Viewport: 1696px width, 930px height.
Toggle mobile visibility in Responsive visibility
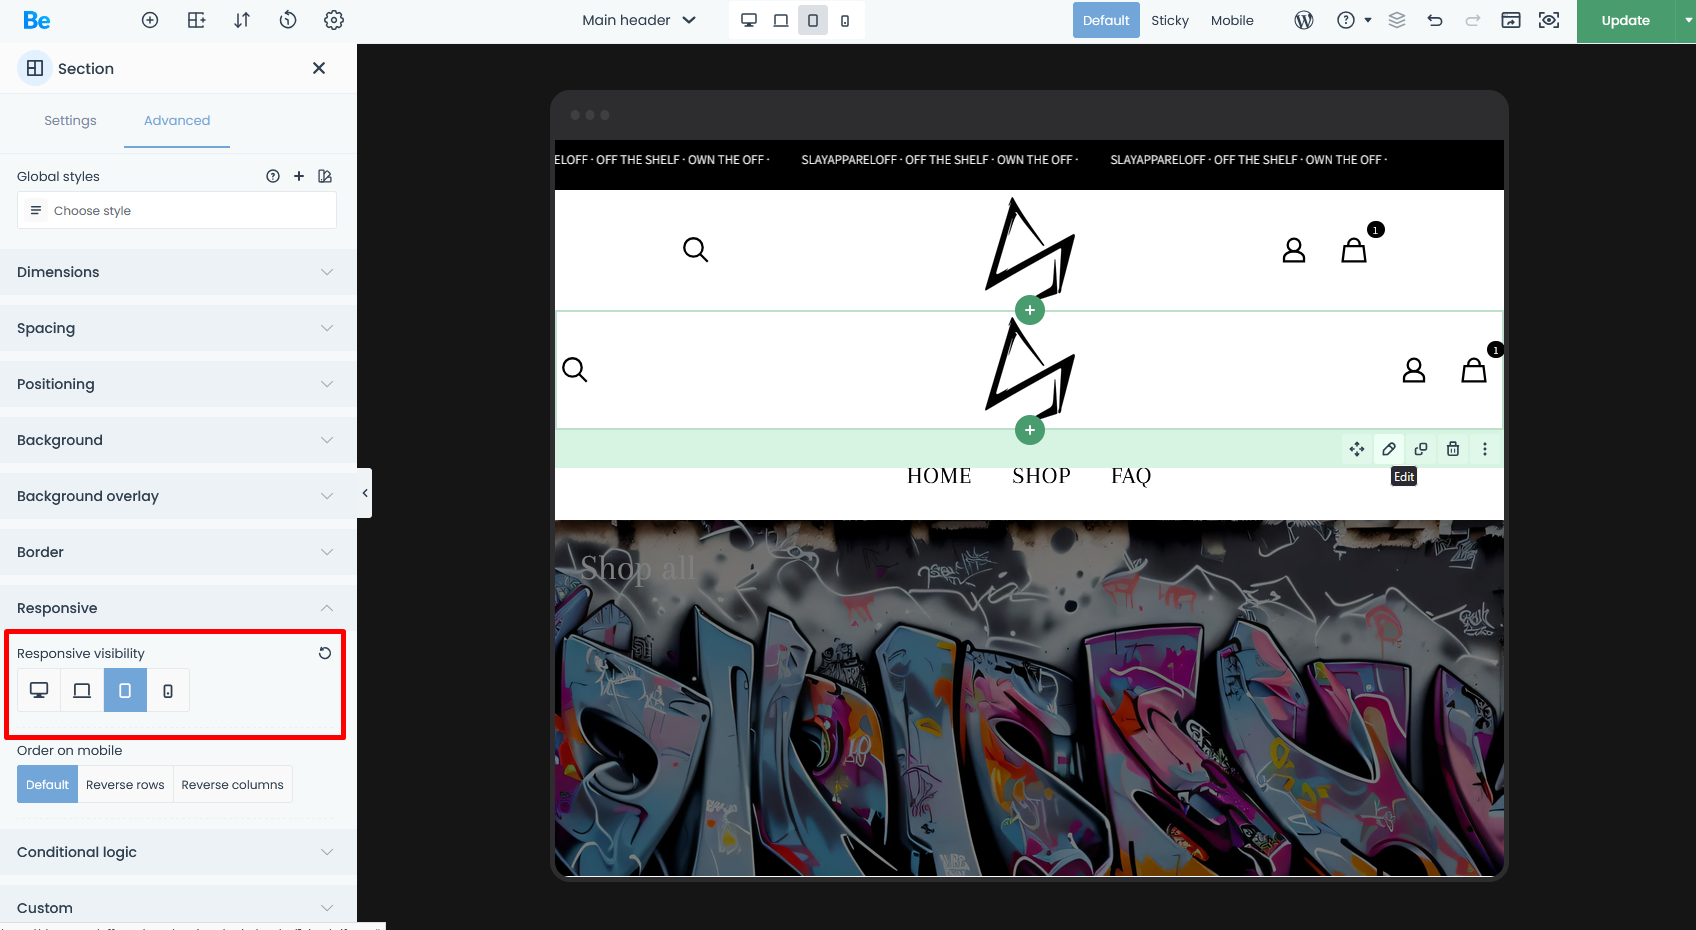pyautogui.click(x=168, y=690)
